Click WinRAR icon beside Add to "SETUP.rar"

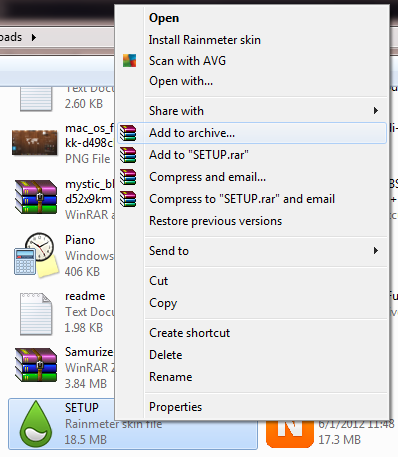[128, 155]
